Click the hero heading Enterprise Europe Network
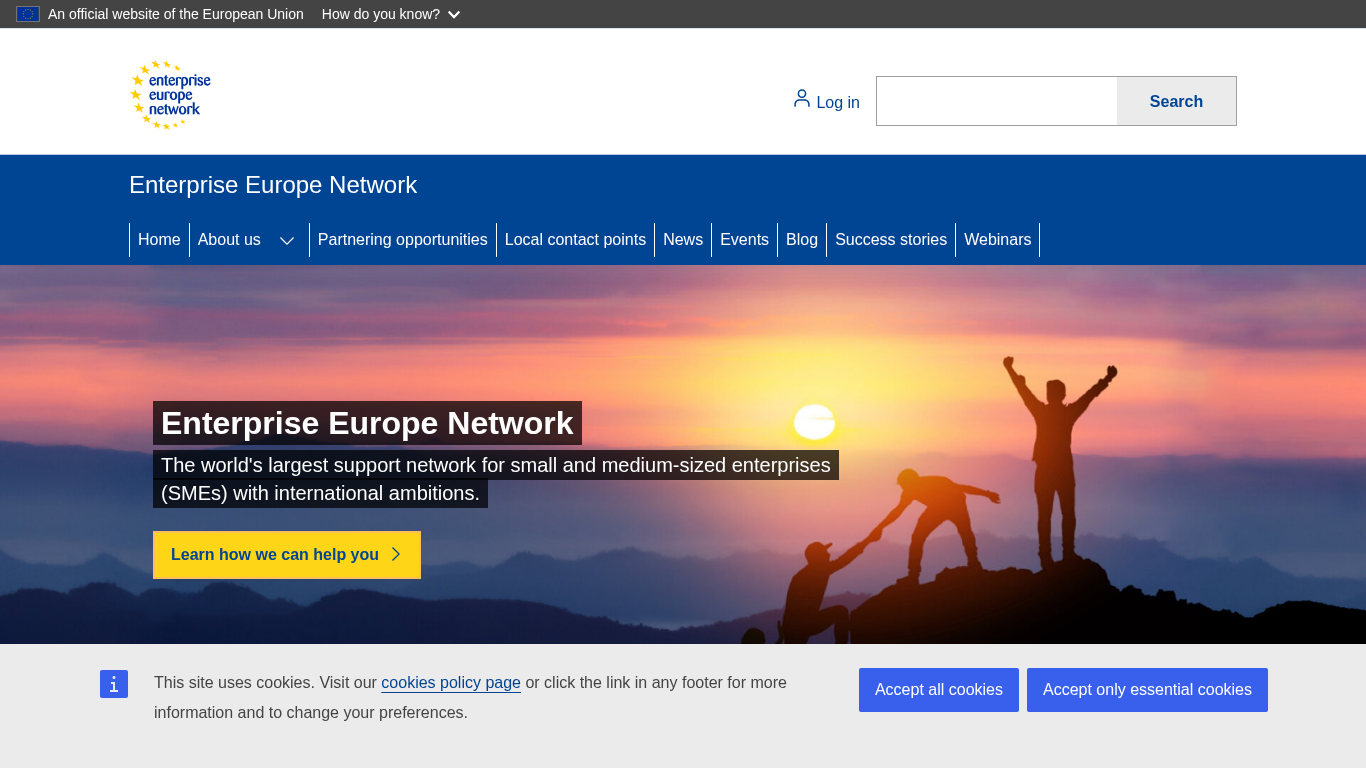1366x768 pixels. tap(367, 423)
